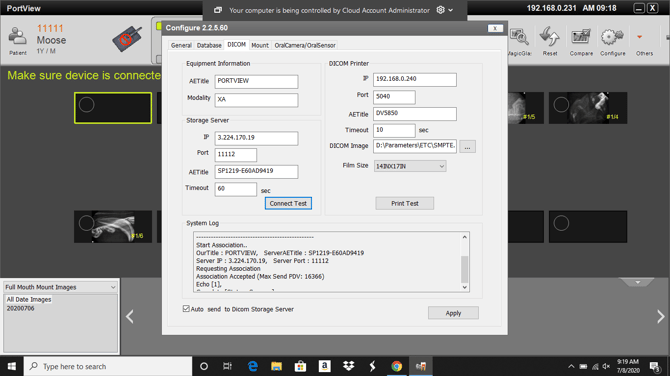Viewport: 670px width, 376px height.
Task: Open the Full Mouth Mount Images dropdown
Action: pos(60,287)
